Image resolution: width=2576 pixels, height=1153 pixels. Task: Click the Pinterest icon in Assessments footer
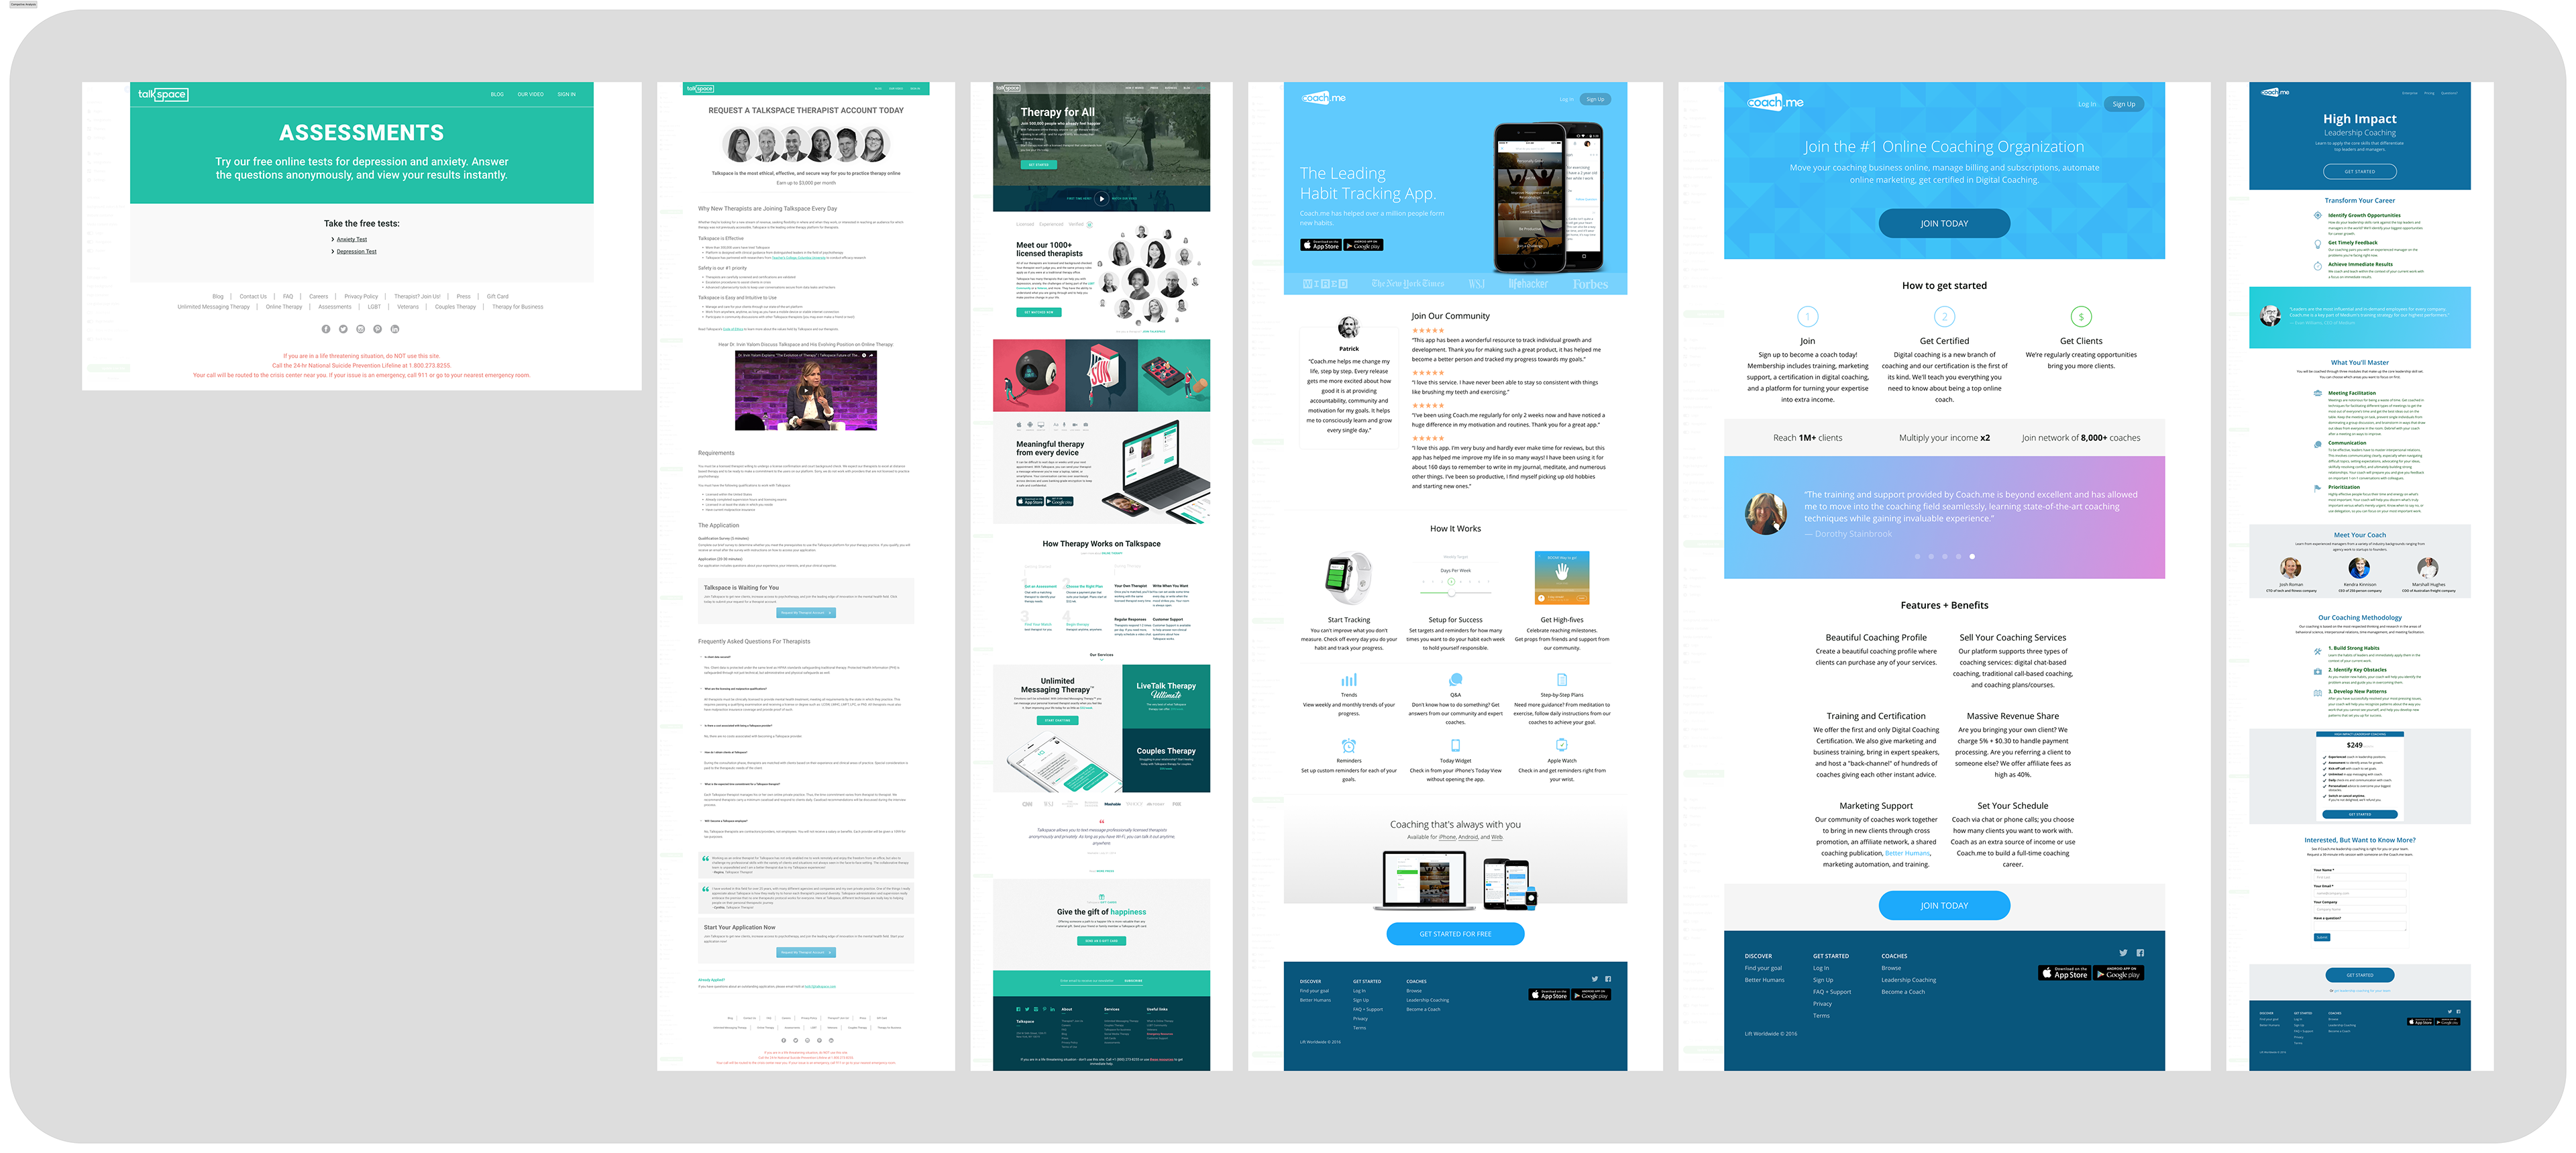coord(377,329)
